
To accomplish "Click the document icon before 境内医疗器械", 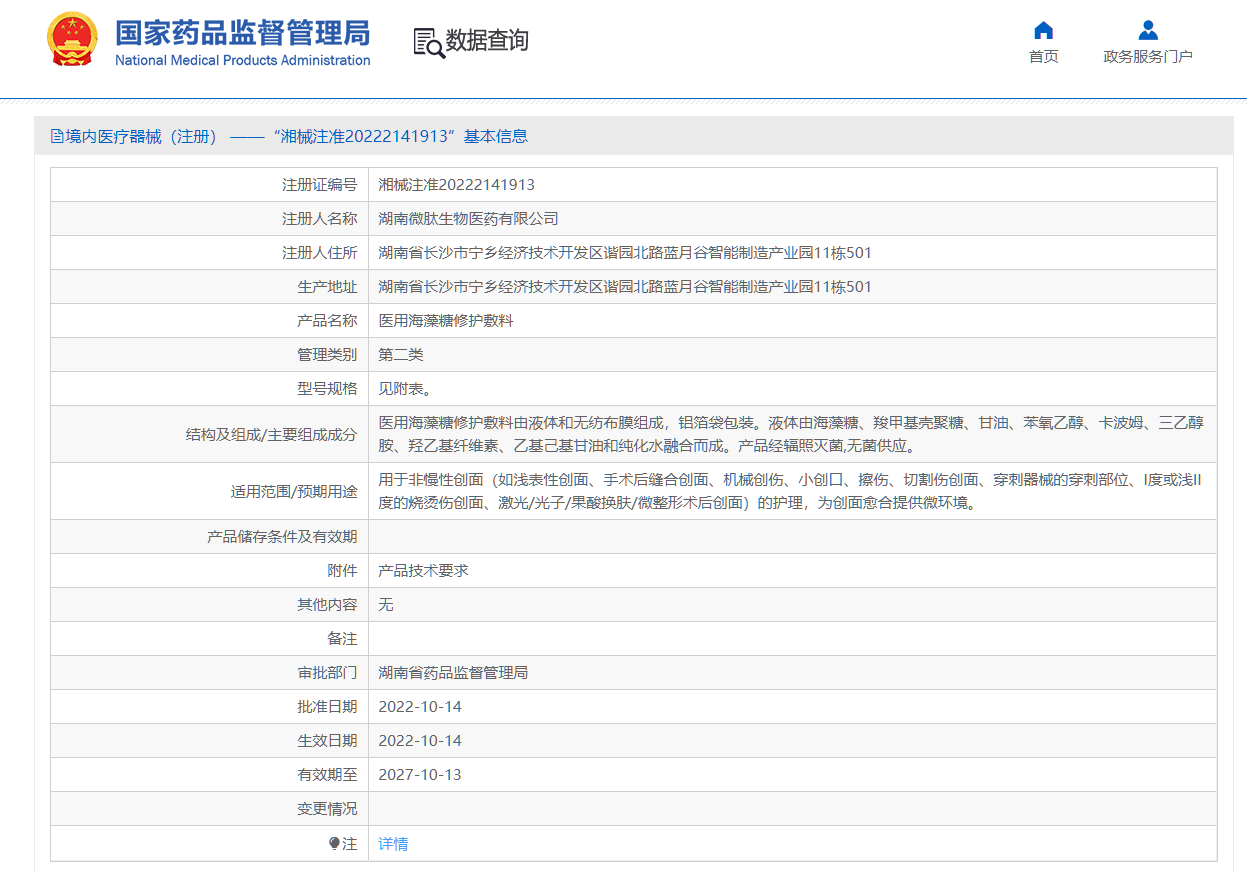I will [57, 137].
